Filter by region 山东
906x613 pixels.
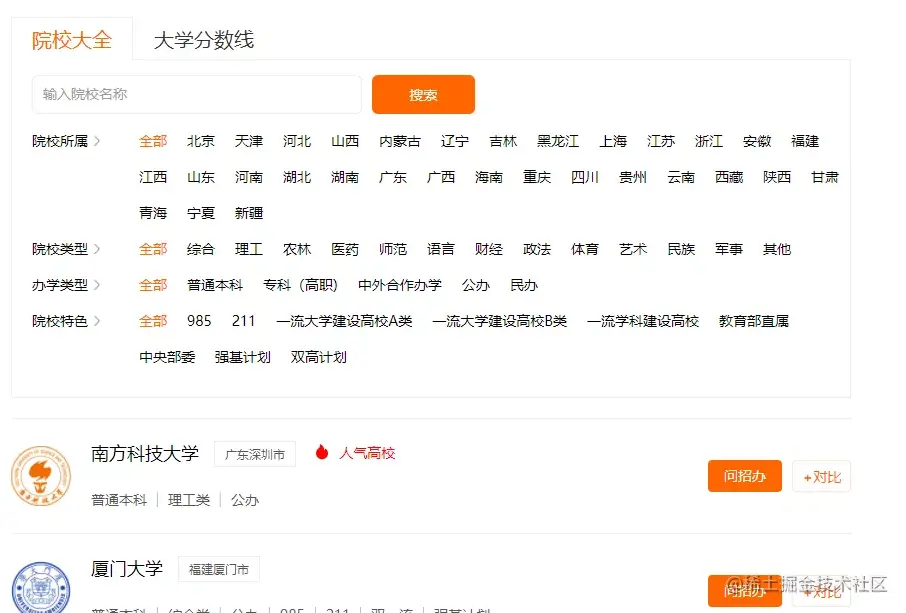pyautogui.click(x=200, y=177)
